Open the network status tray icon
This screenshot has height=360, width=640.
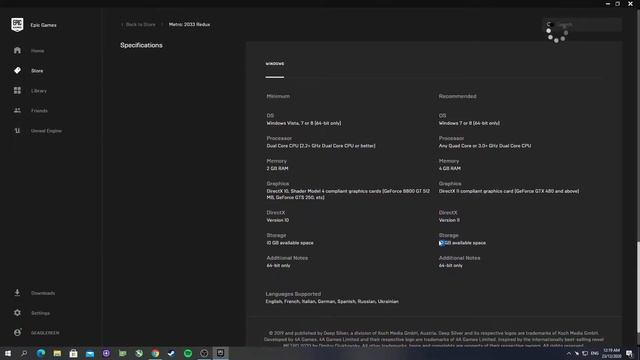(585, 353)
